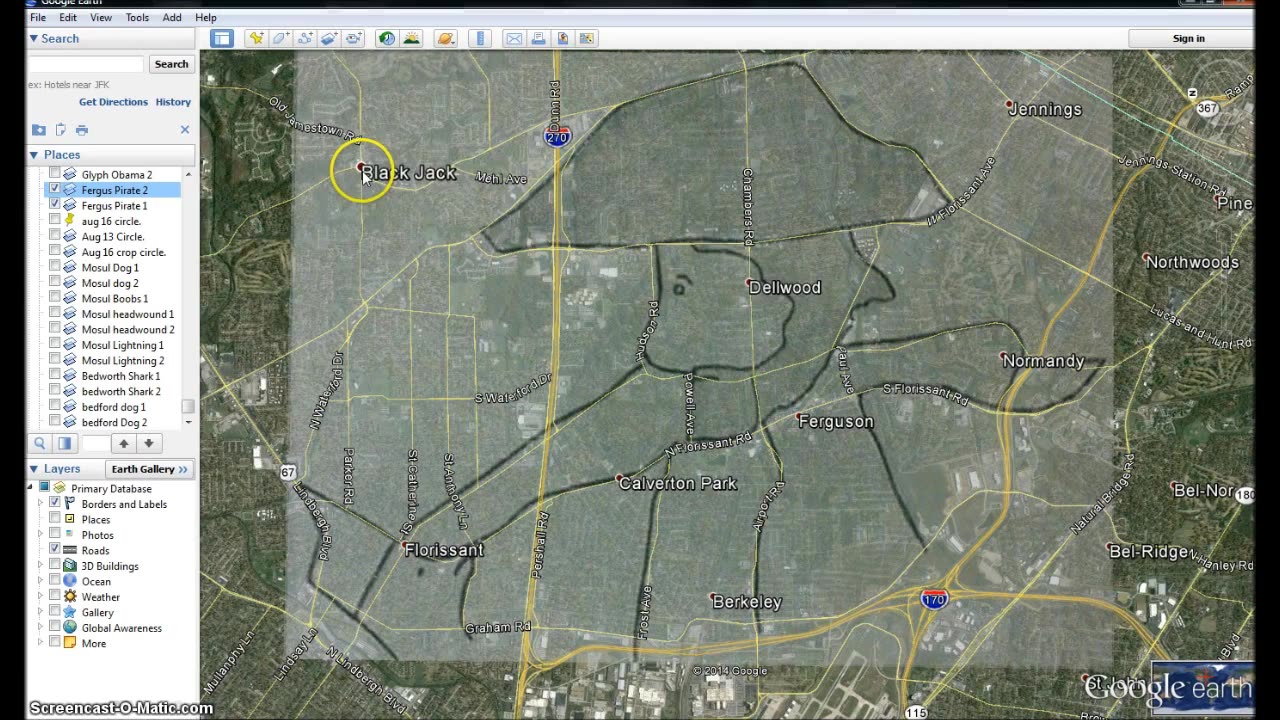Click the Print icon in toolbar
The height and width of the screenshot is (720, 1280).
(538, 39)
